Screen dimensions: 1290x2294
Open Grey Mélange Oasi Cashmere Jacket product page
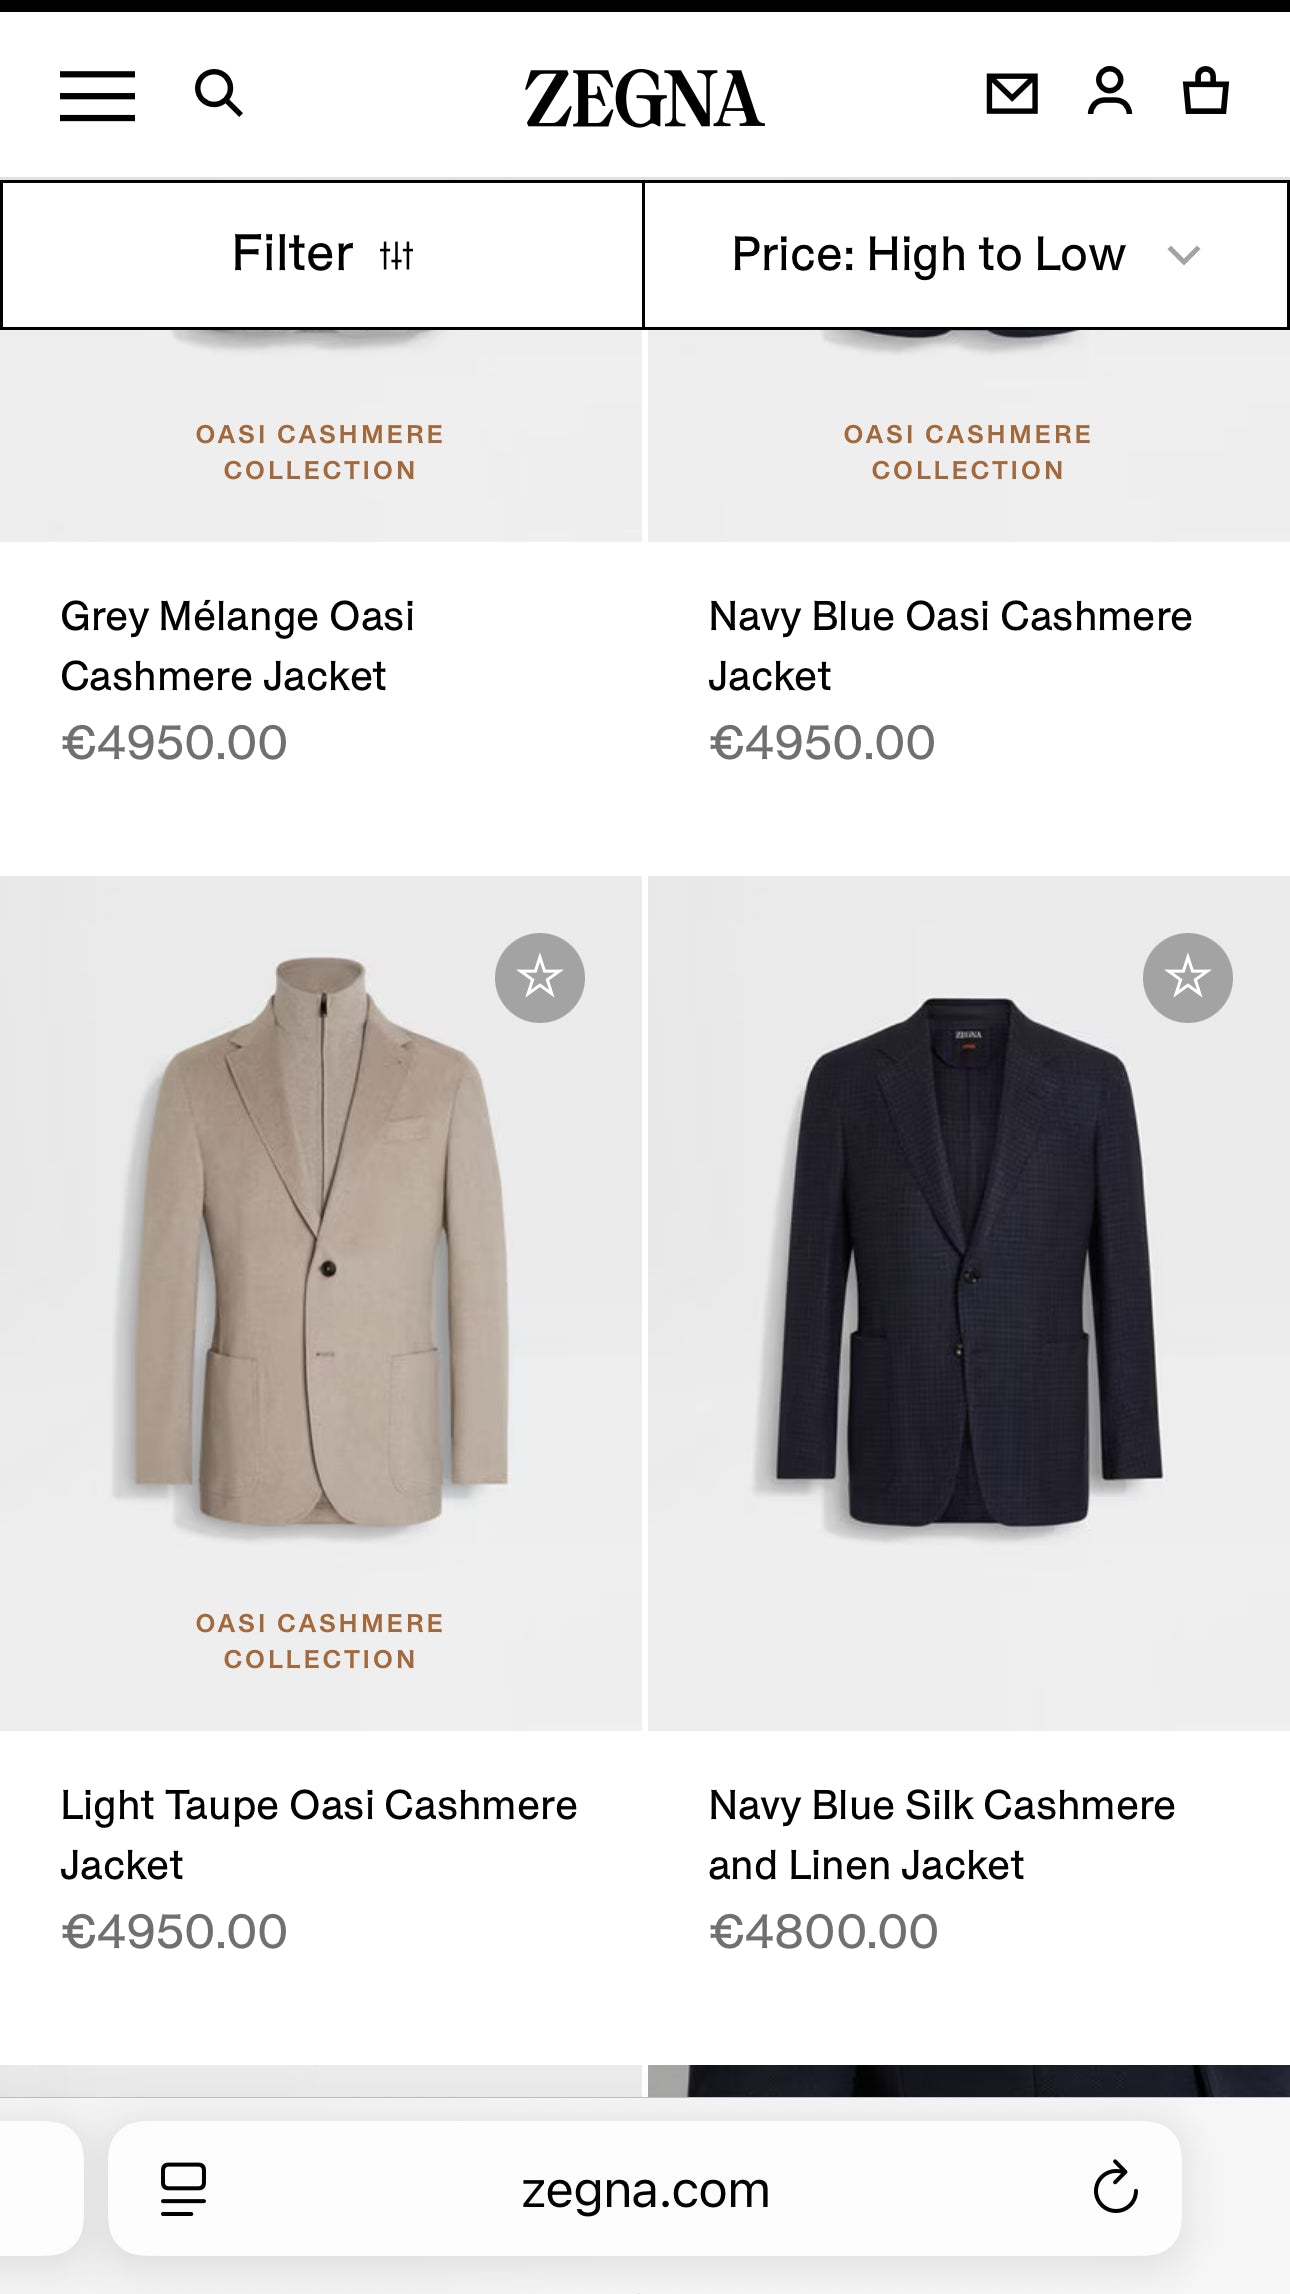[x=238, y=644]
